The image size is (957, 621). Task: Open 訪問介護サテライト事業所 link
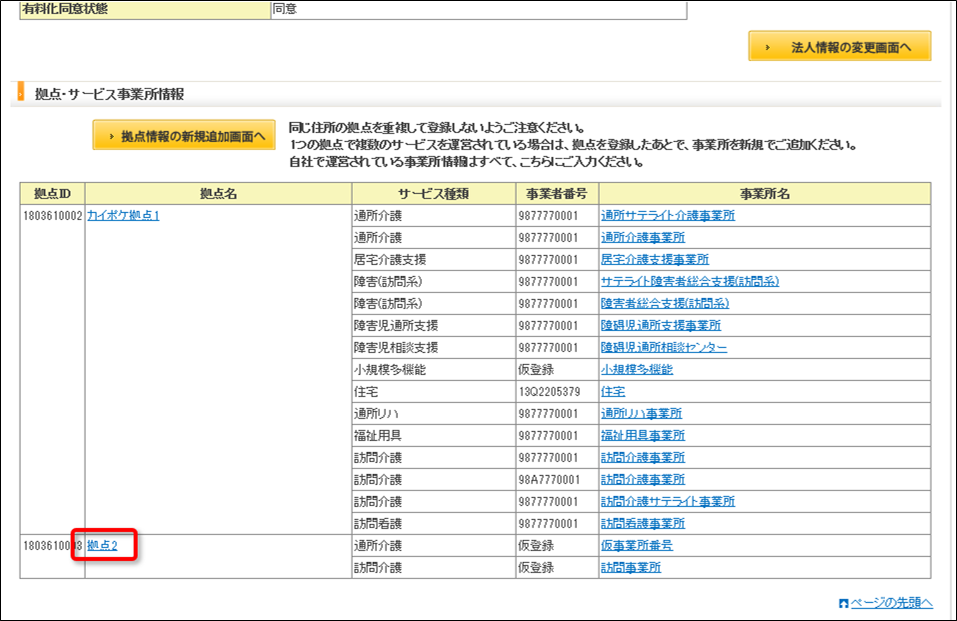(668, 501)
